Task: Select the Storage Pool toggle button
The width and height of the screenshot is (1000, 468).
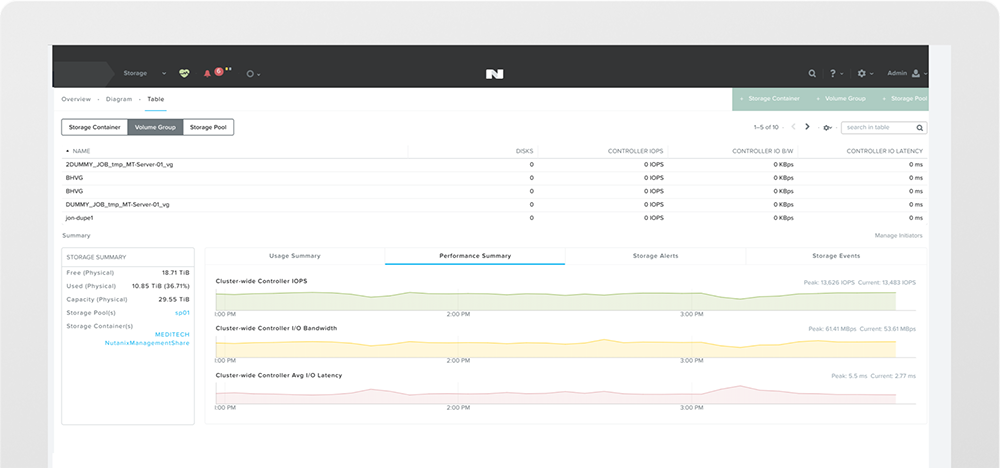Action: (x=208, y=128)
